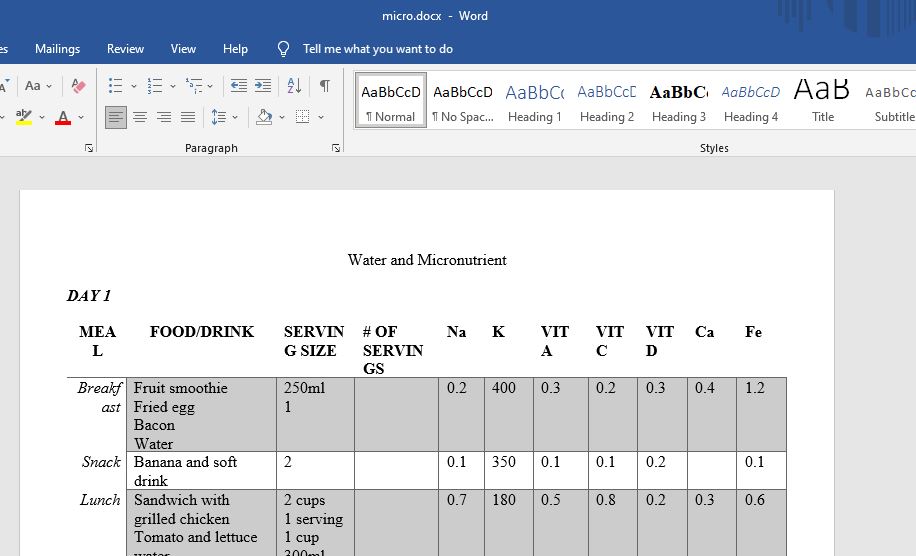Apply the No Spacing style
The image size is (916, 556).
463,100
